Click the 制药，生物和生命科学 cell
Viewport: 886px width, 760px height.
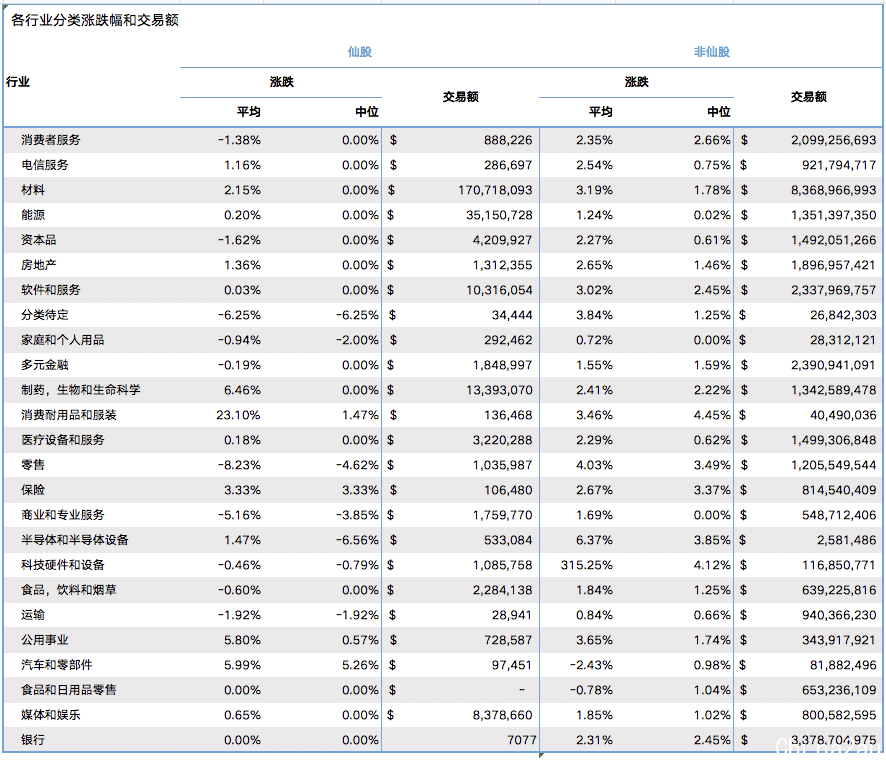[x=81, y=390]
